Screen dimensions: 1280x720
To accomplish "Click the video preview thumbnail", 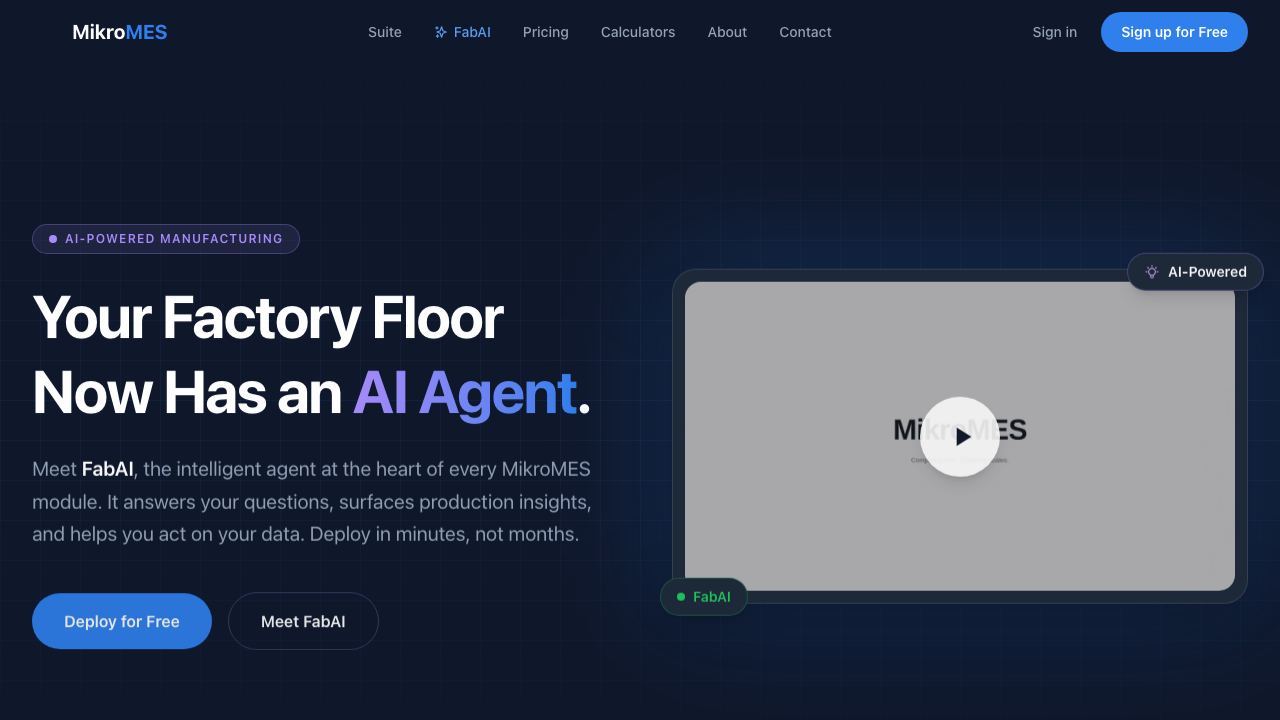I will coord(960,436).
